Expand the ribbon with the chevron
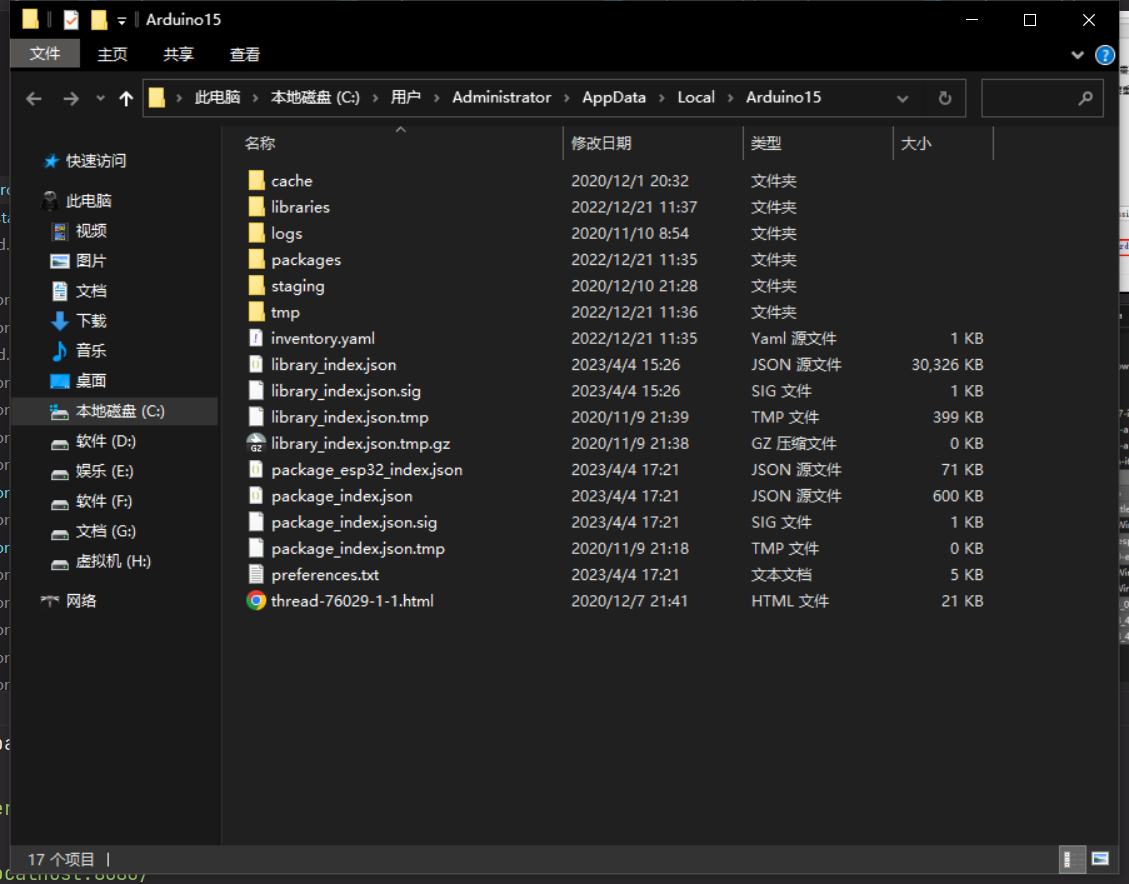1129x884 pixels. [1078, 55]
